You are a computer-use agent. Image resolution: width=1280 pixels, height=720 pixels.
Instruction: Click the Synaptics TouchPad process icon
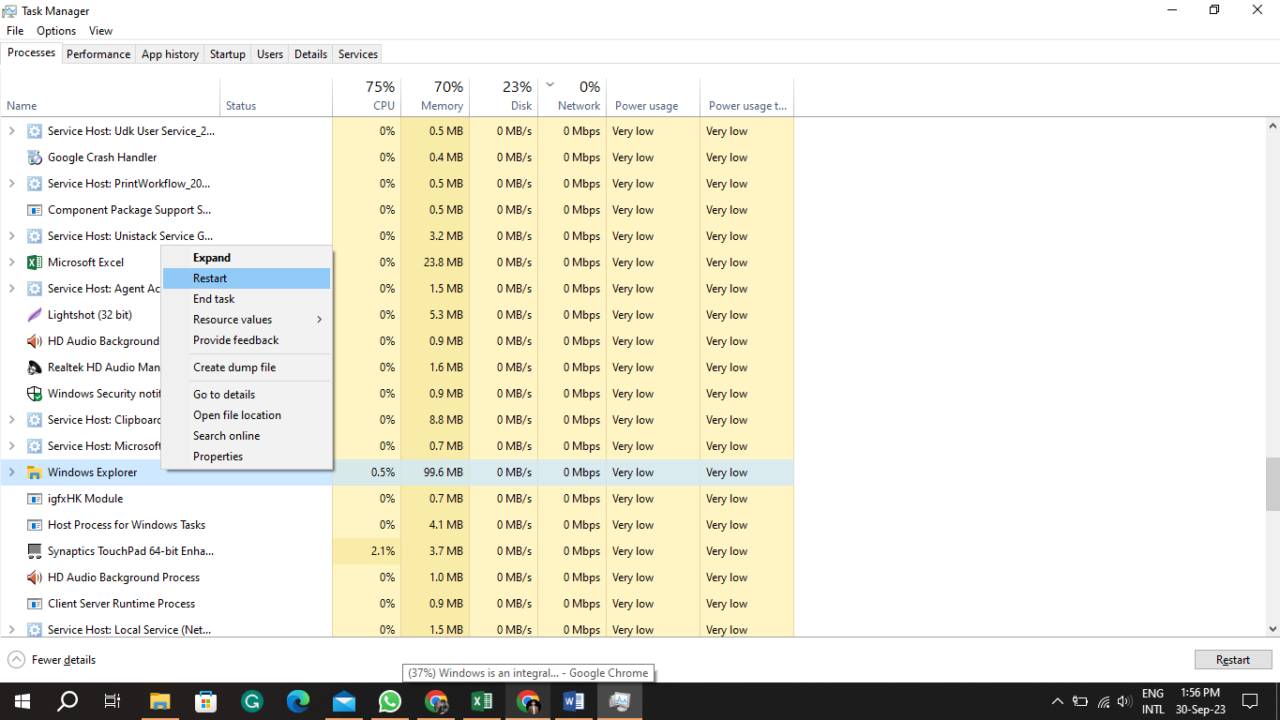click(x=33, y=550)
